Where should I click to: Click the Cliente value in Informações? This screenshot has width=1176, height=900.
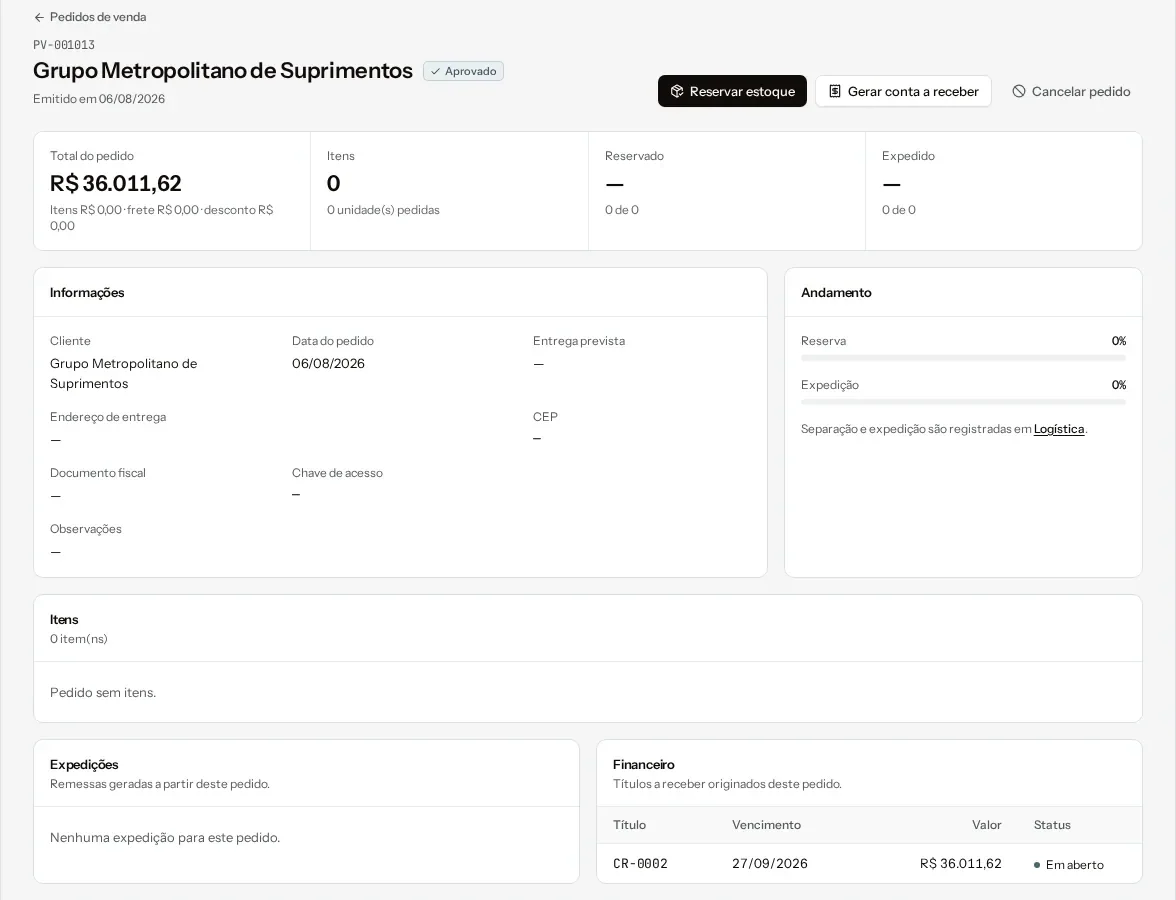coord(124,374)
